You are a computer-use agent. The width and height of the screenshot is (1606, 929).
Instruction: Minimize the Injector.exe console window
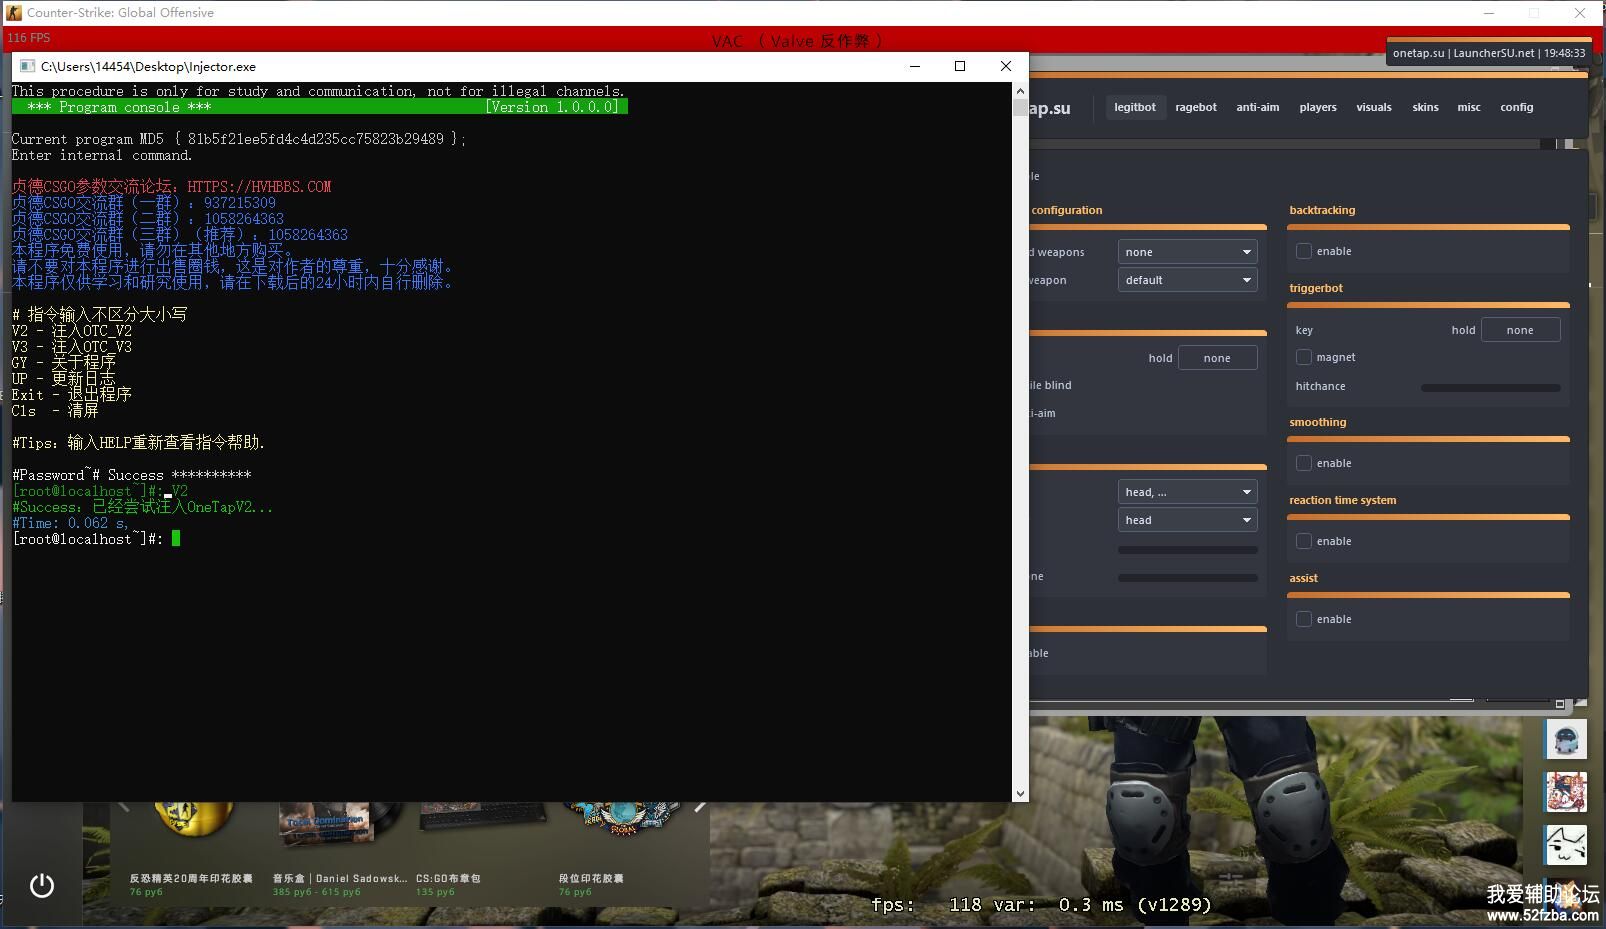point(914,66)
